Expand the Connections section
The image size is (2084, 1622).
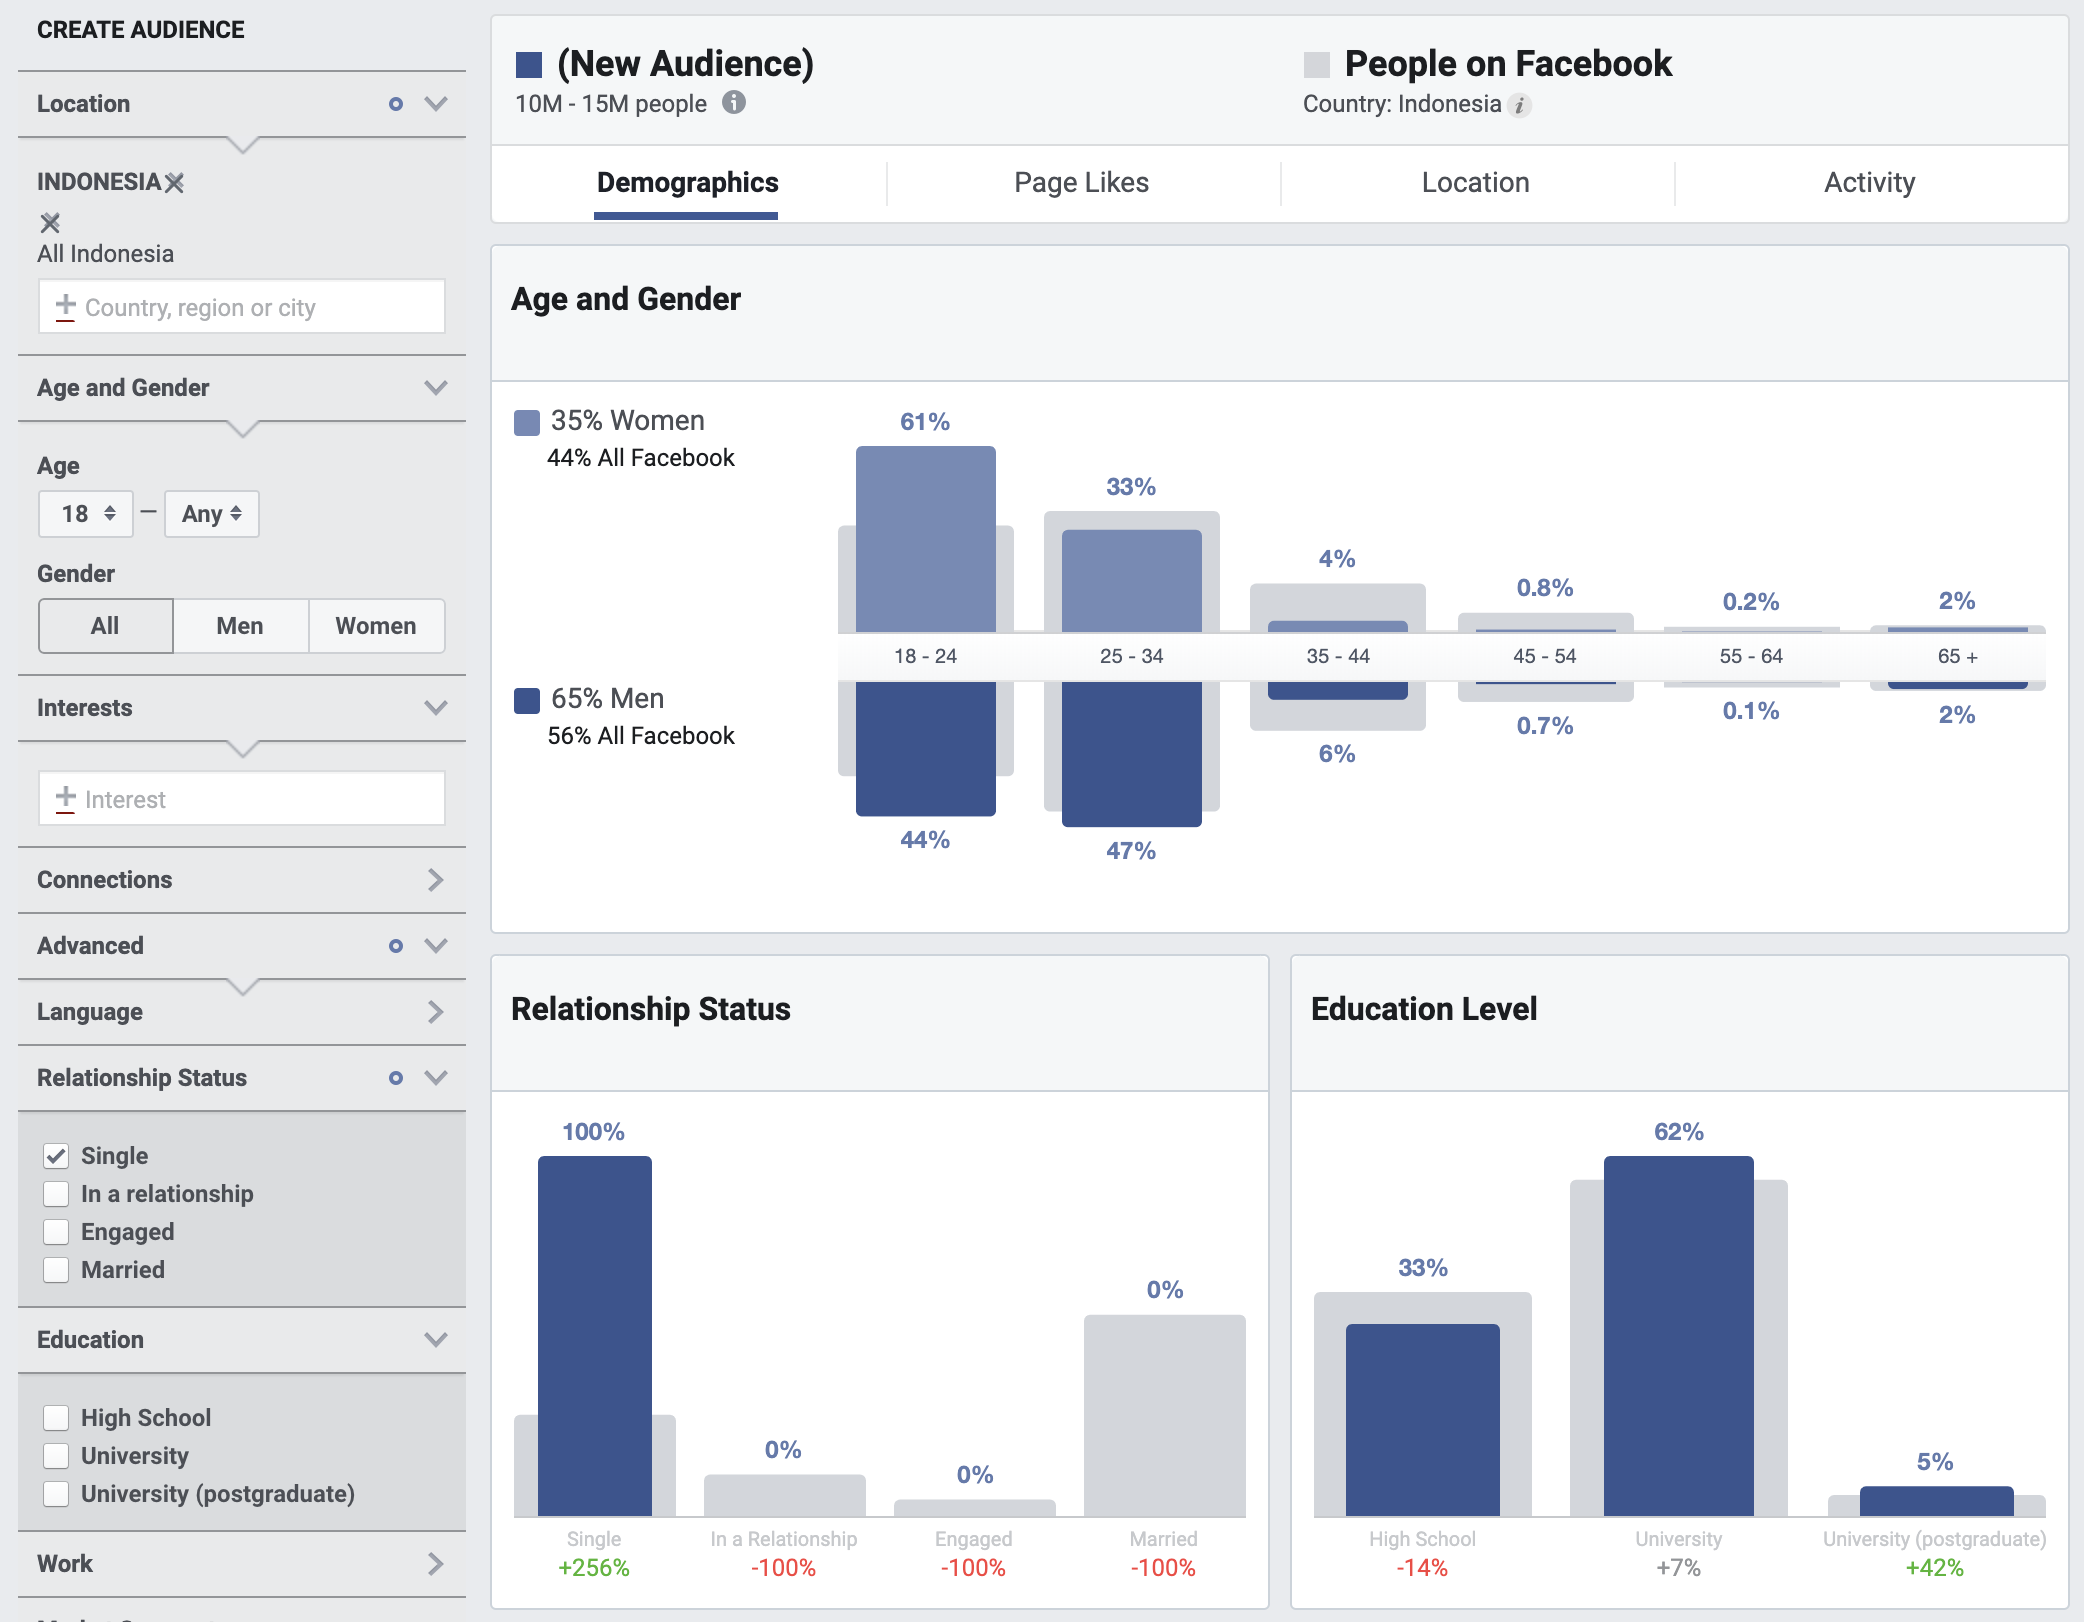pos(436,880)
